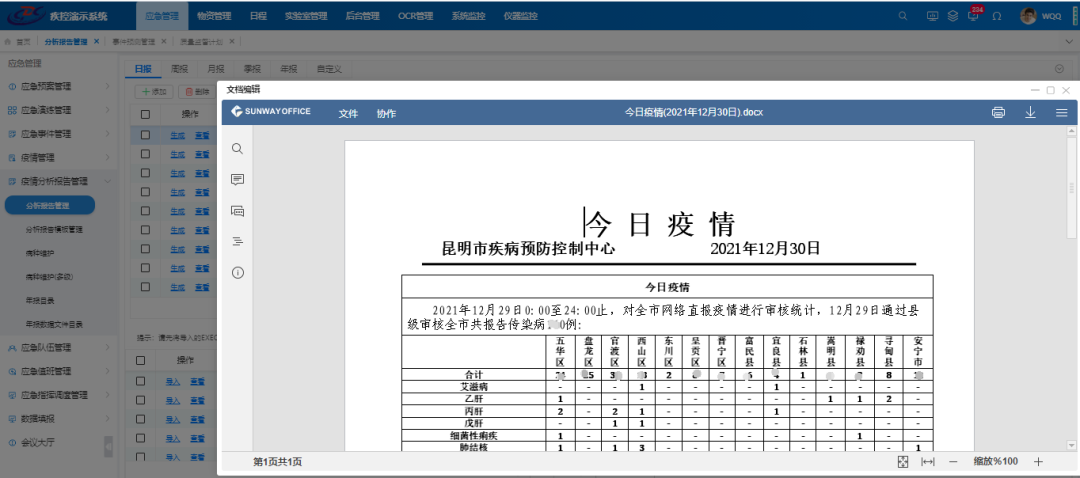The width and height of the screenshot is (1080, 478).
Task: Open the search panel in document editor sidebar
Action: click(237, 149)
